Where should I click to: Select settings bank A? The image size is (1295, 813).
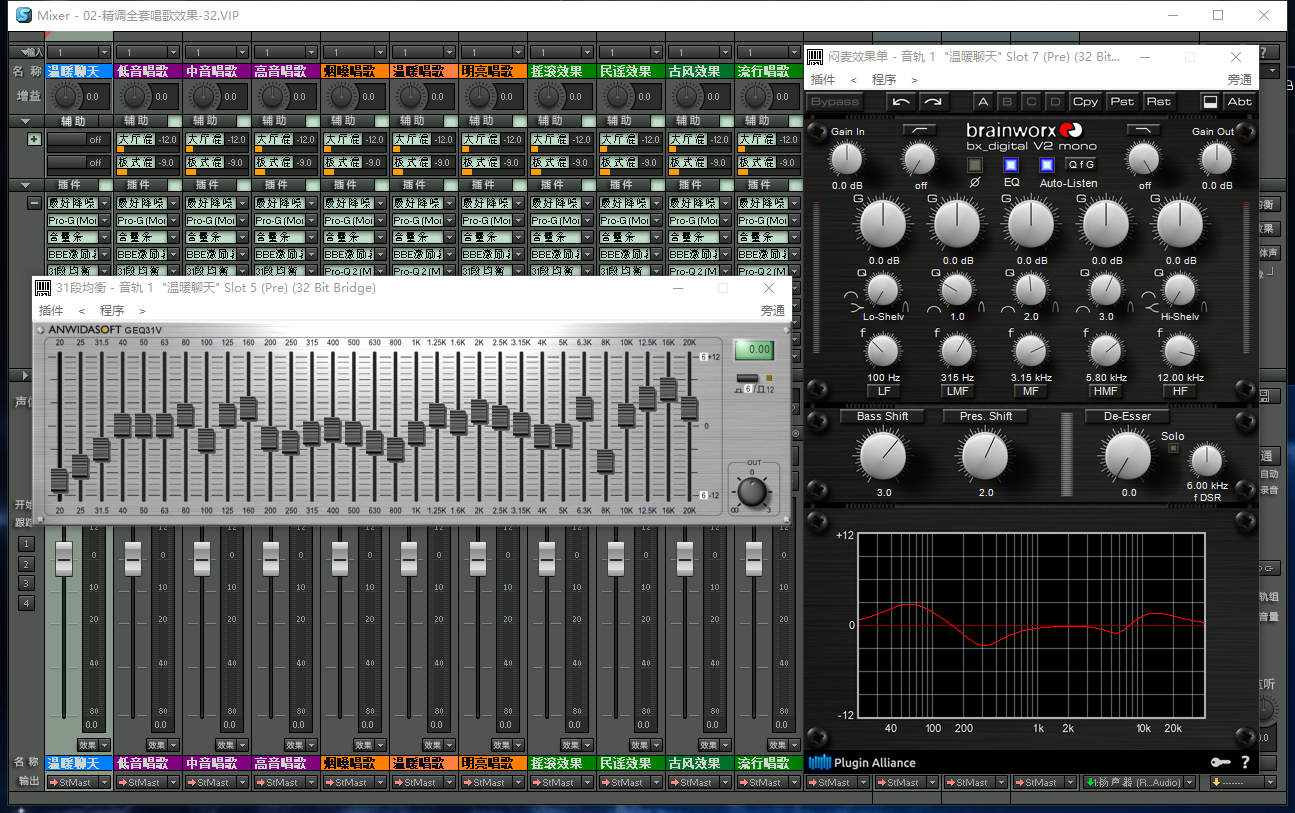tap(983, 101)
